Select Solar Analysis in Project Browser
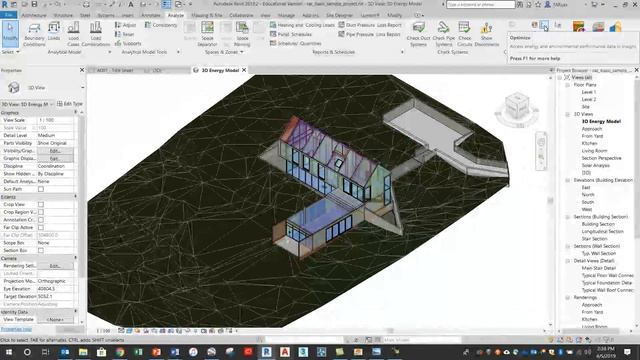 click(x=596, y=165)
